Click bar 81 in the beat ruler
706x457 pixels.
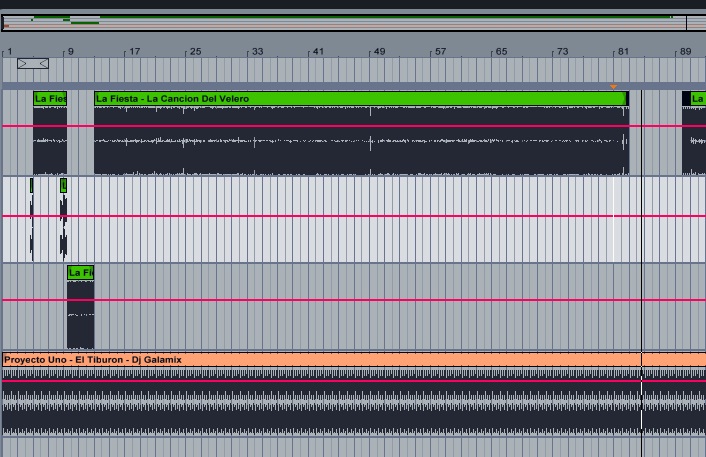click(623, 51)
